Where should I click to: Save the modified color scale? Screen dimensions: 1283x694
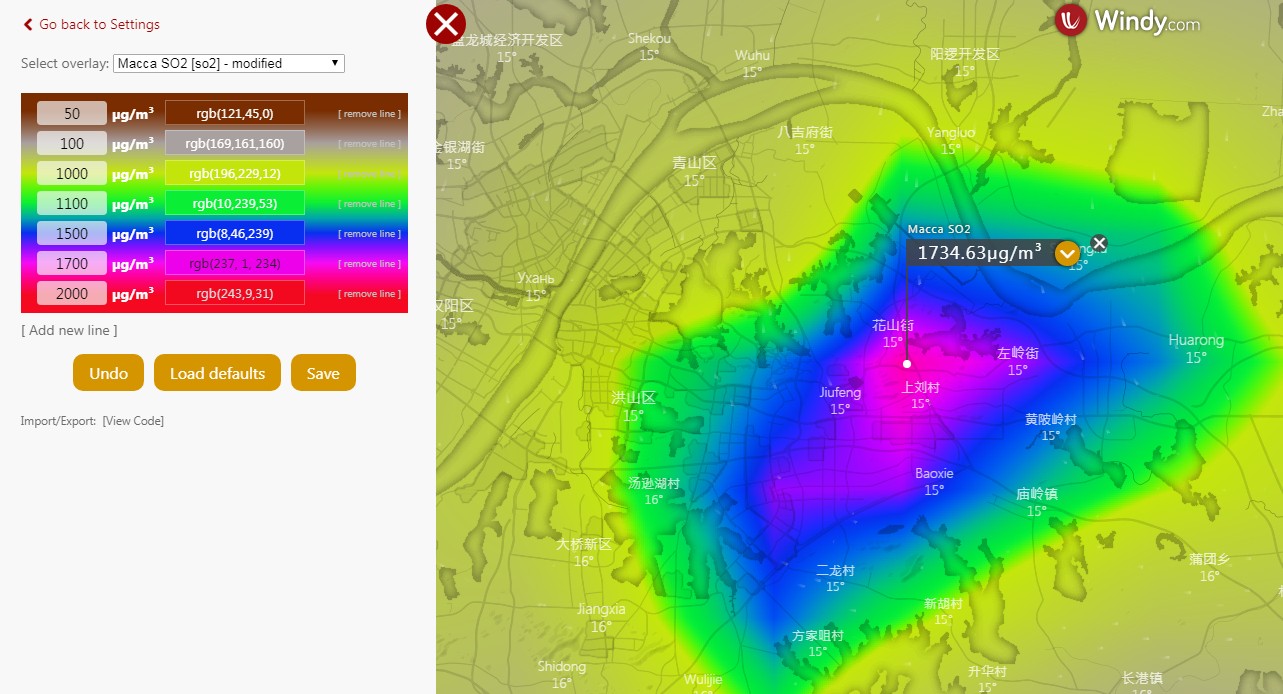[323, 373]
